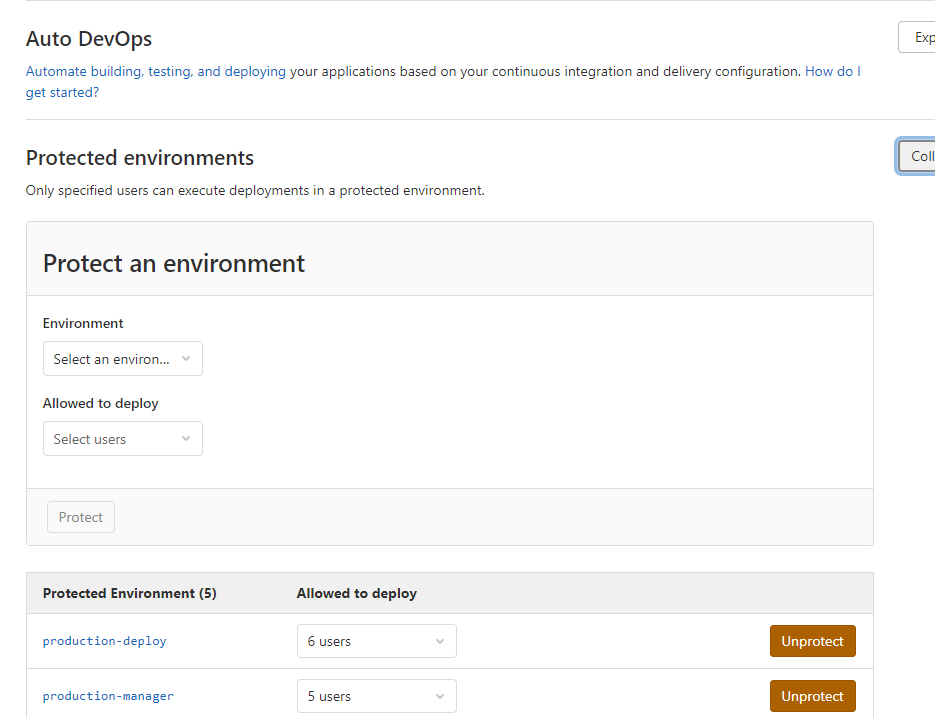Open the 'Select an environment' dropdown
The width and height of the screenshot is (935, 718).
pyautogui.click(x=123, y=358)
